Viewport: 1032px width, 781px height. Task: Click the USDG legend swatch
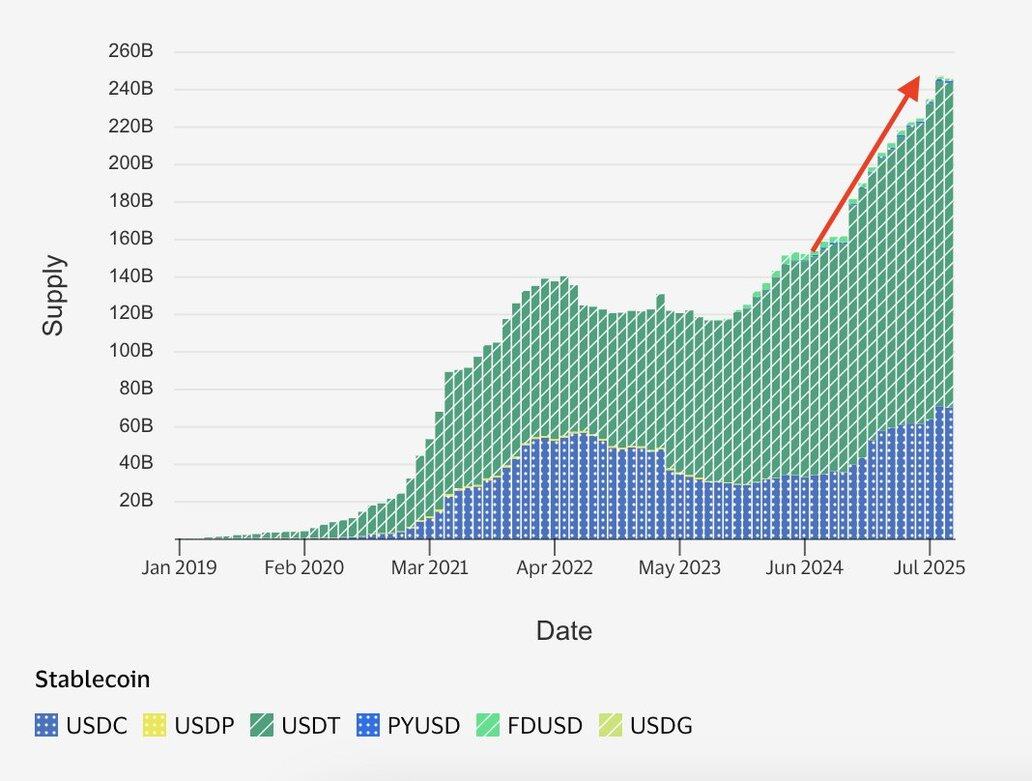click(x=610, y=725)
